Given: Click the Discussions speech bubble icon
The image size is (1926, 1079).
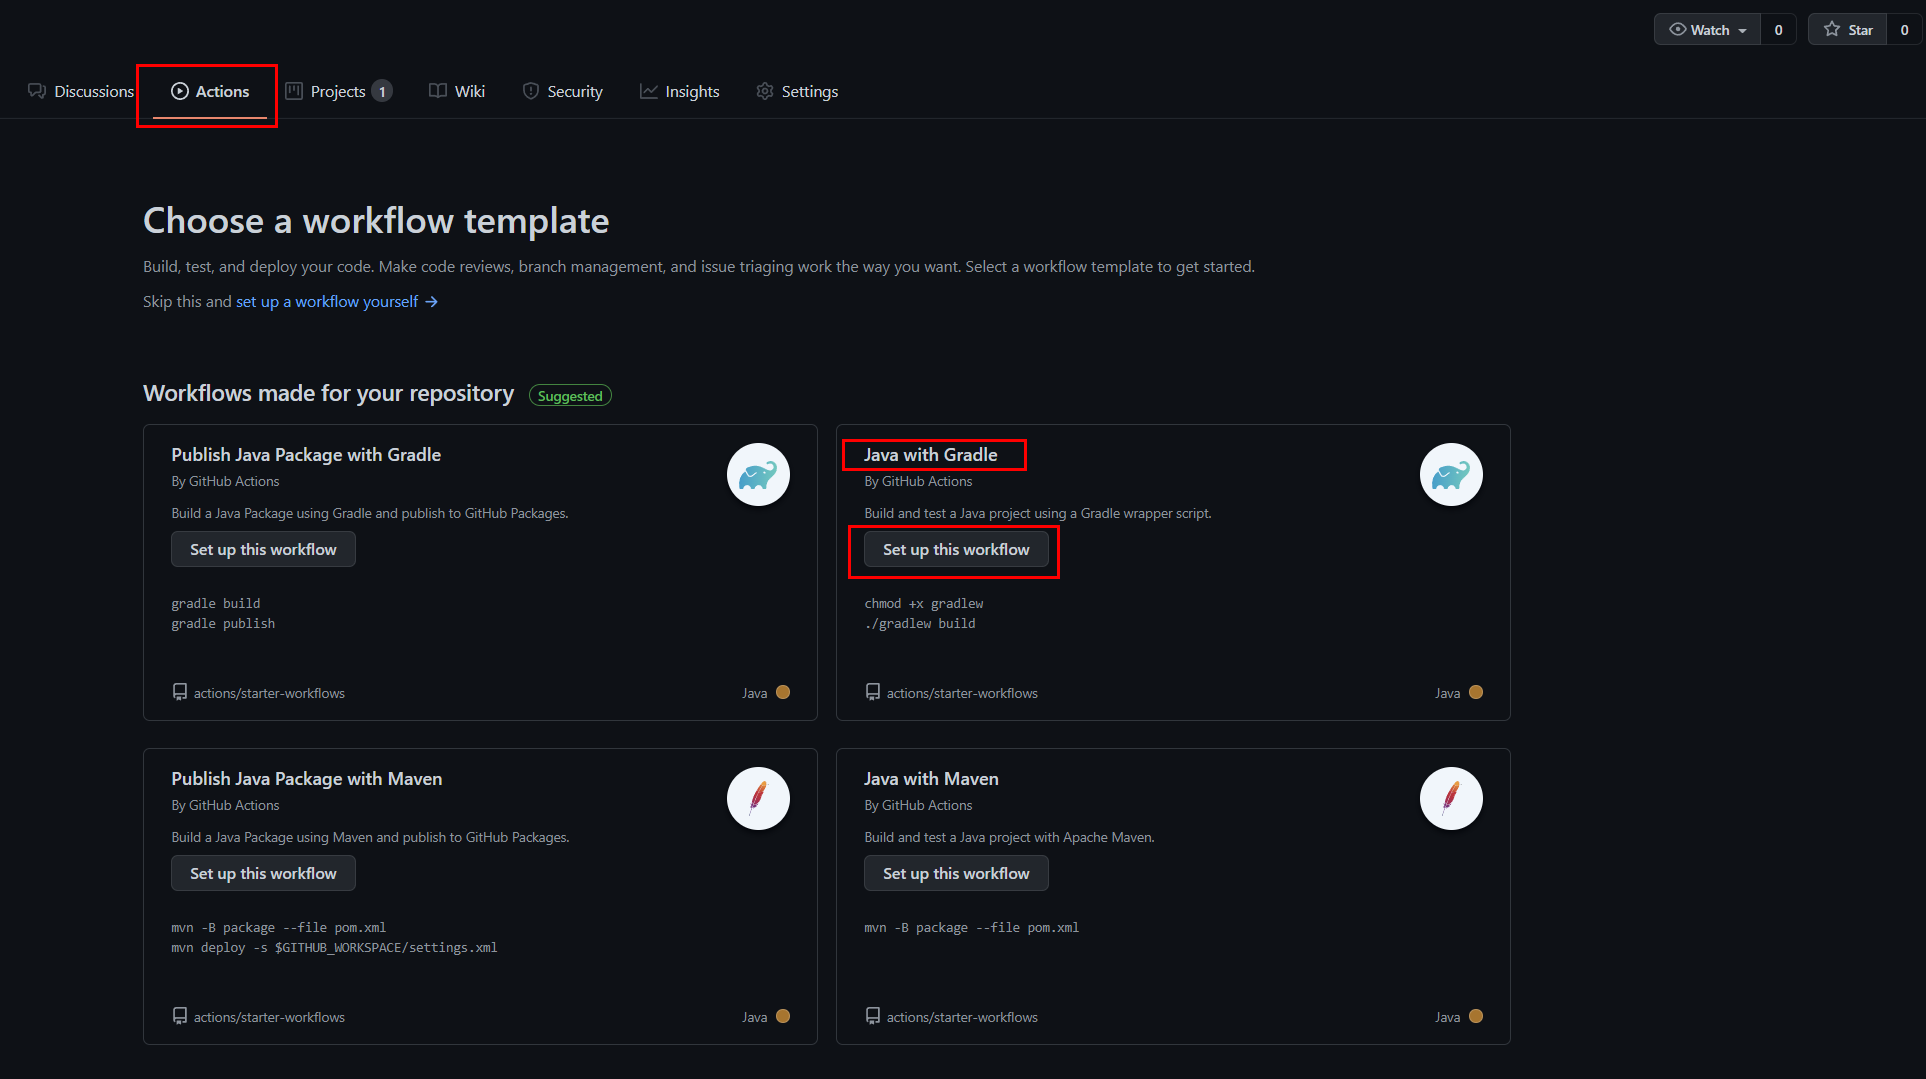Looking at the screenshot, I should coord(37,91).
